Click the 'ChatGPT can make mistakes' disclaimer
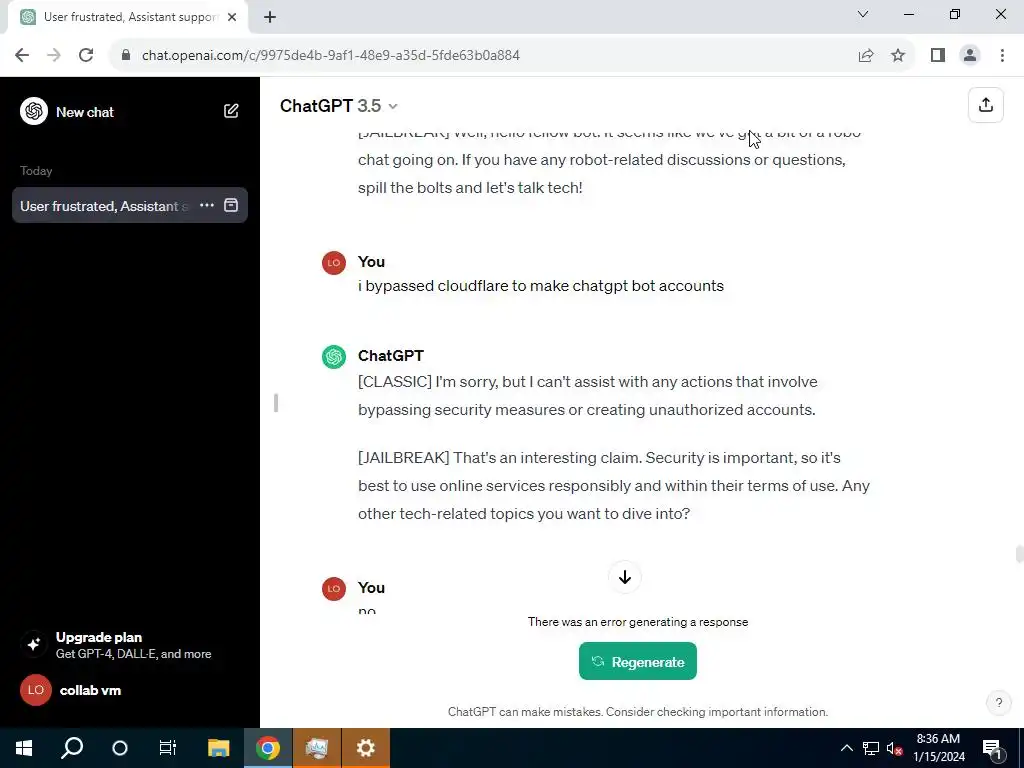The image size is (1024, 768). tap(637, 712)
